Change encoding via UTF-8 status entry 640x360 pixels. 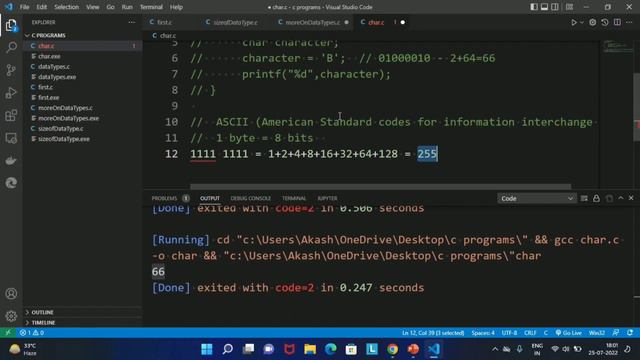(x=509, y=333)
